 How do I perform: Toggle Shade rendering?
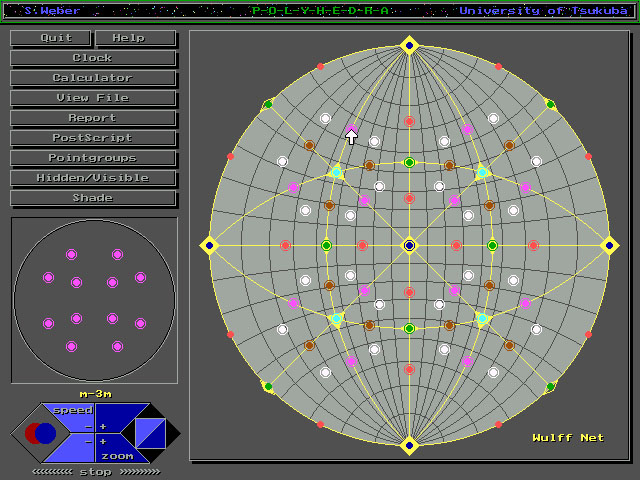coord(93,198)
